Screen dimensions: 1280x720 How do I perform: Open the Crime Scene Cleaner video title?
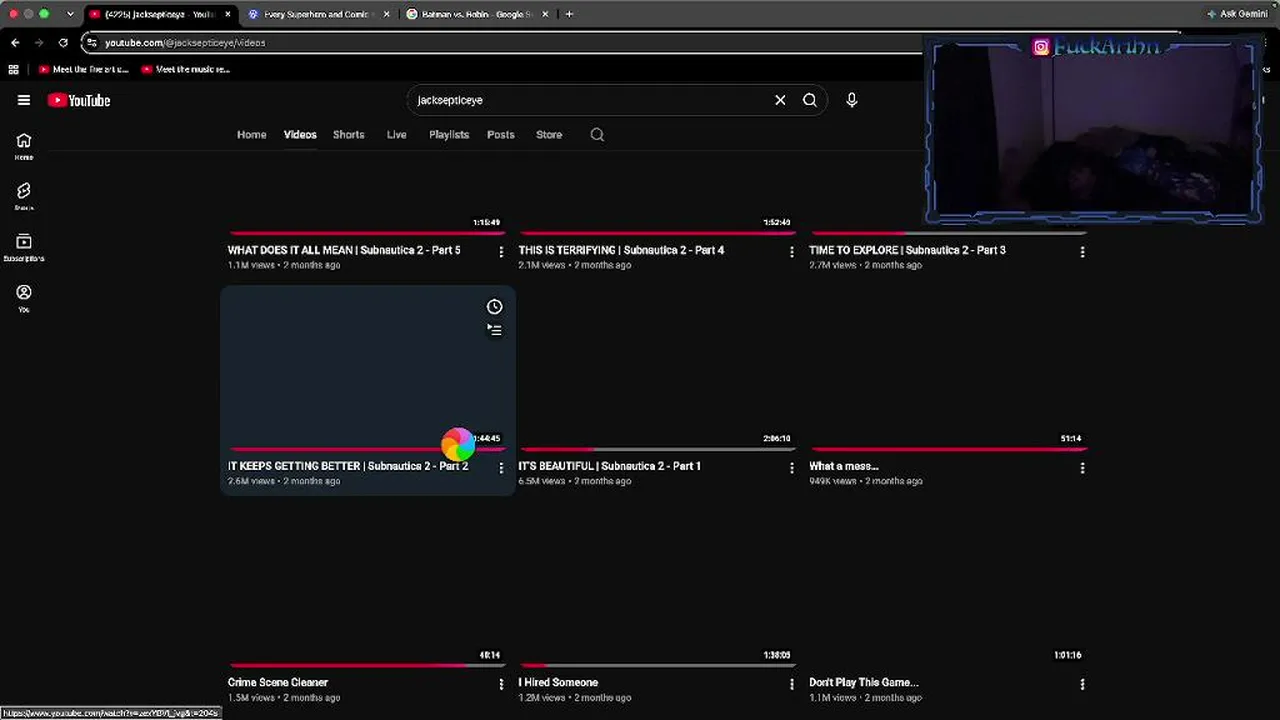278,682
